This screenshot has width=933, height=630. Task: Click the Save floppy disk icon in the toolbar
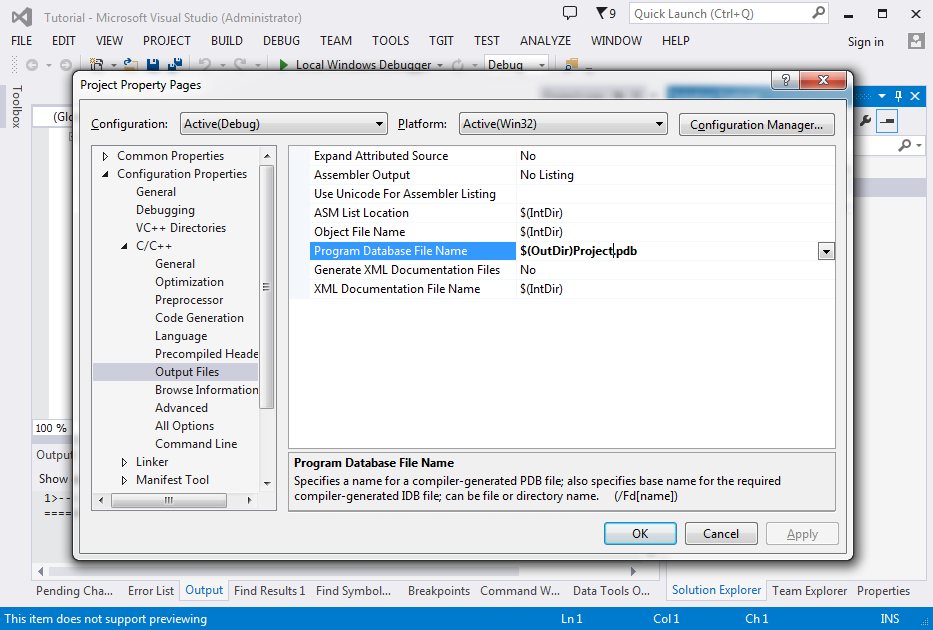click(x=153, y=64)
